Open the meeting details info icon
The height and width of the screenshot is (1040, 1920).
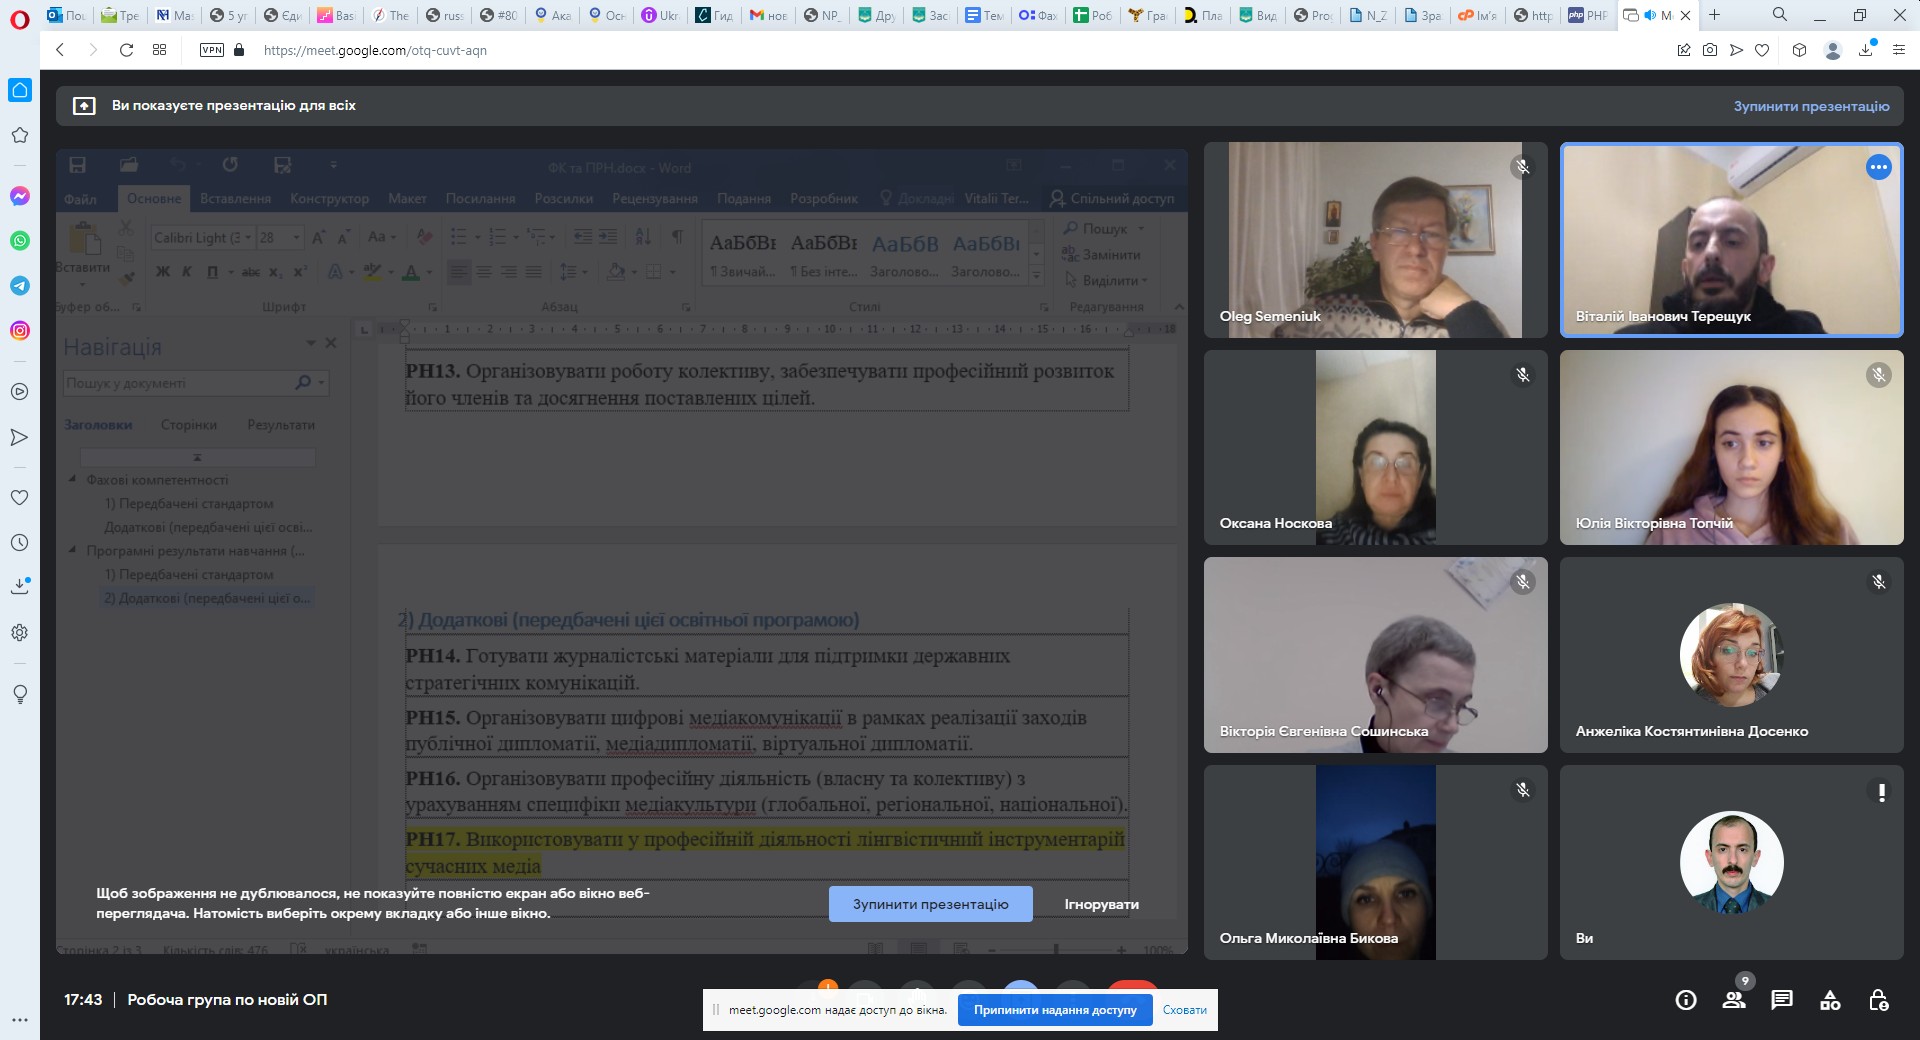coord(1686,1000)
